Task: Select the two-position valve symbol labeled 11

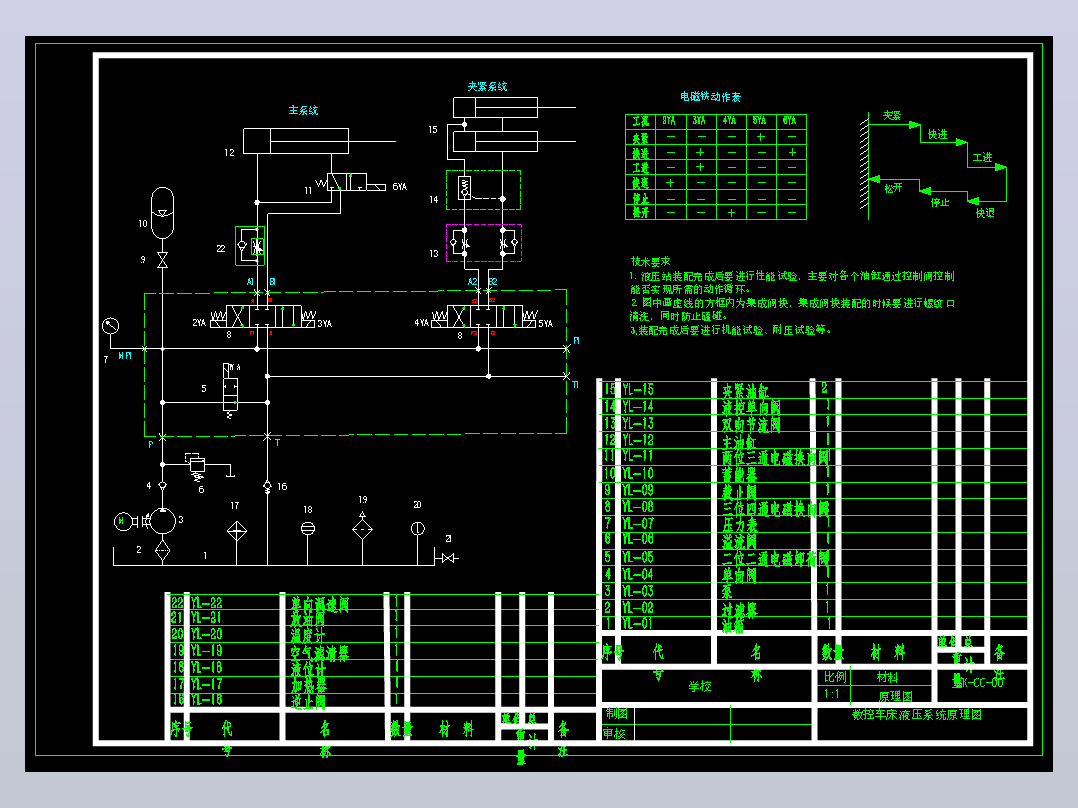Action: [351, 182]
